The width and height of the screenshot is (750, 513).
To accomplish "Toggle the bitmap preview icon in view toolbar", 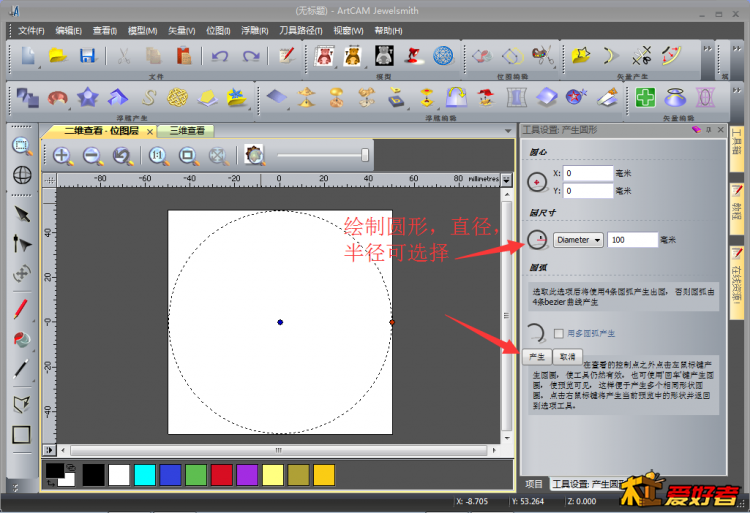I will (x=254, y=156).
